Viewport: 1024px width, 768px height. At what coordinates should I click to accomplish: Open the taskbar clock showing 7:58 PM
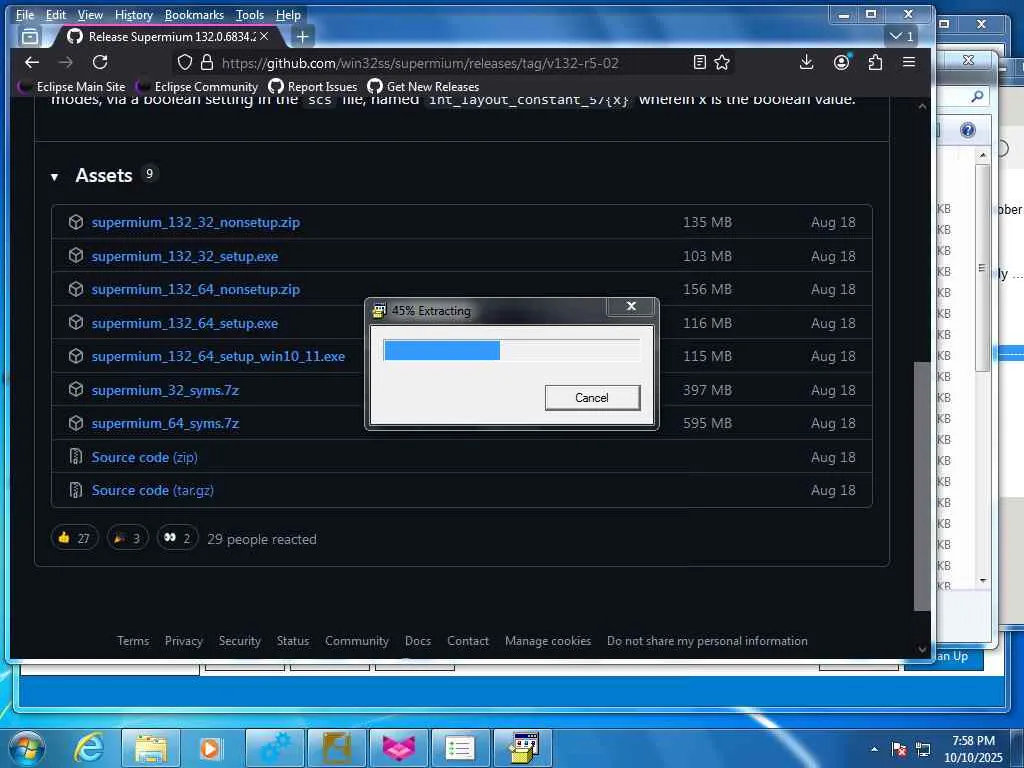pyautogui.click(x=973, y=749)
